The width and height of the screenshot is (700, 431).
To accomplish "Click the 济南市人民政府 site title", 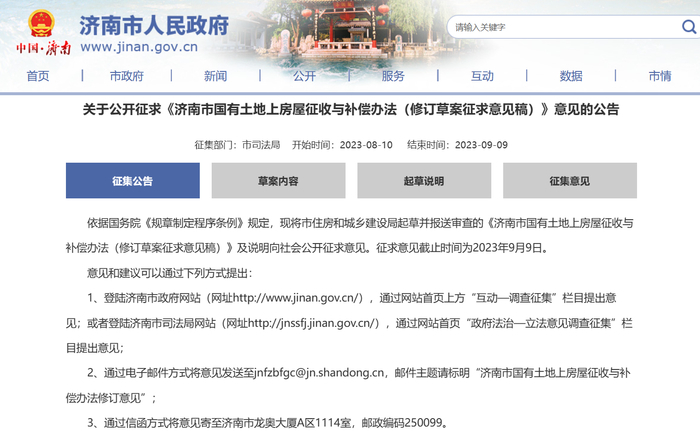I will (x=154, y=25).
